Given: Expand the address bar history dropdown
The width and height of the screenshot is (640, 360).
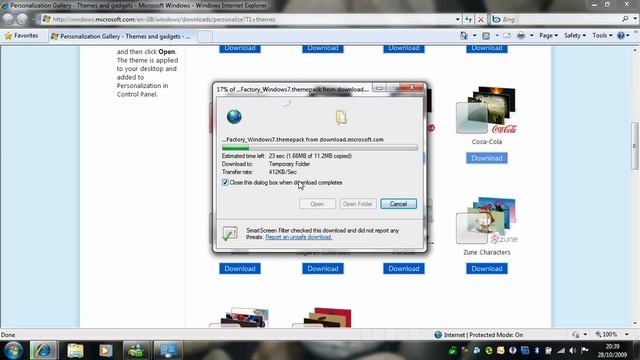Looking at the screenshot, I should (x=458, y=19).
